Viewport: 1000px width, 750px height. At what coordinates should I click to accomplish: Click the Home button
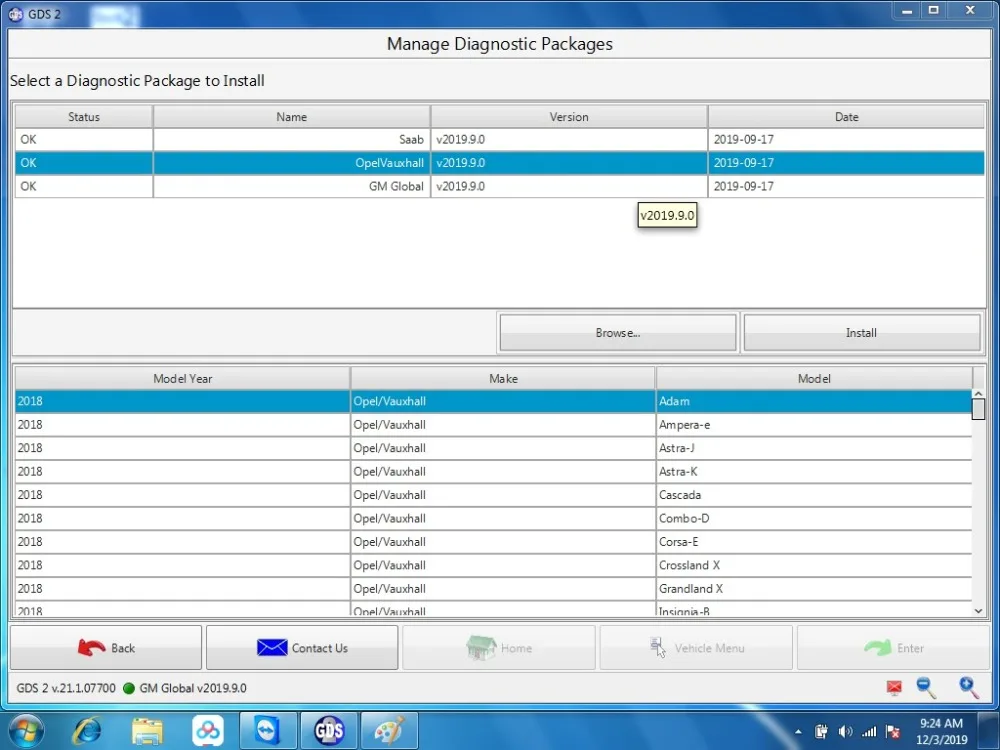(499, 647)
